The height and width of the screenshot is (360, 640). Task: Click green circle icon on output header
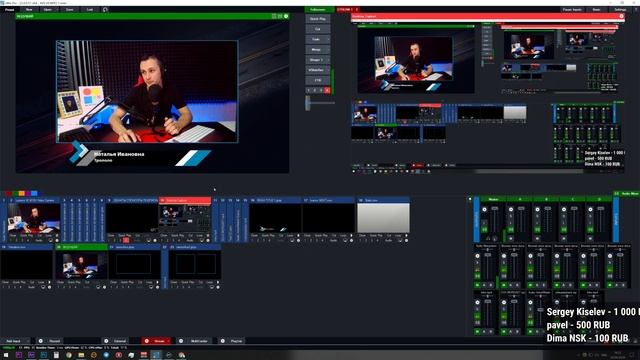[x=286, y=16]
